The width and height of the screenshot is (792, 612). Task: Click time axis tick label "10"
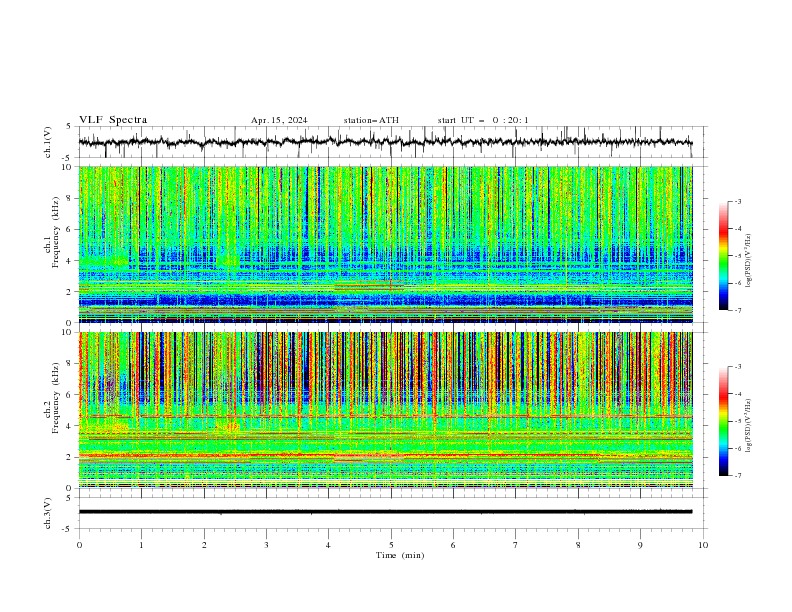pyautogui.click(x=703, y=545)
